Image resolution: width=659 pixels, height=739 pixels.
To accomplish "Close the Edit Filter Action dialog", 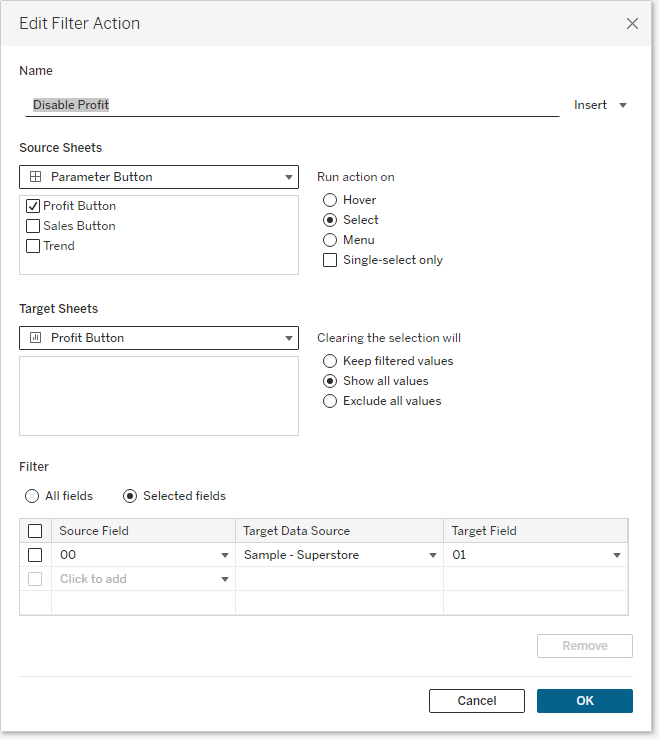I will pos(632,23).
